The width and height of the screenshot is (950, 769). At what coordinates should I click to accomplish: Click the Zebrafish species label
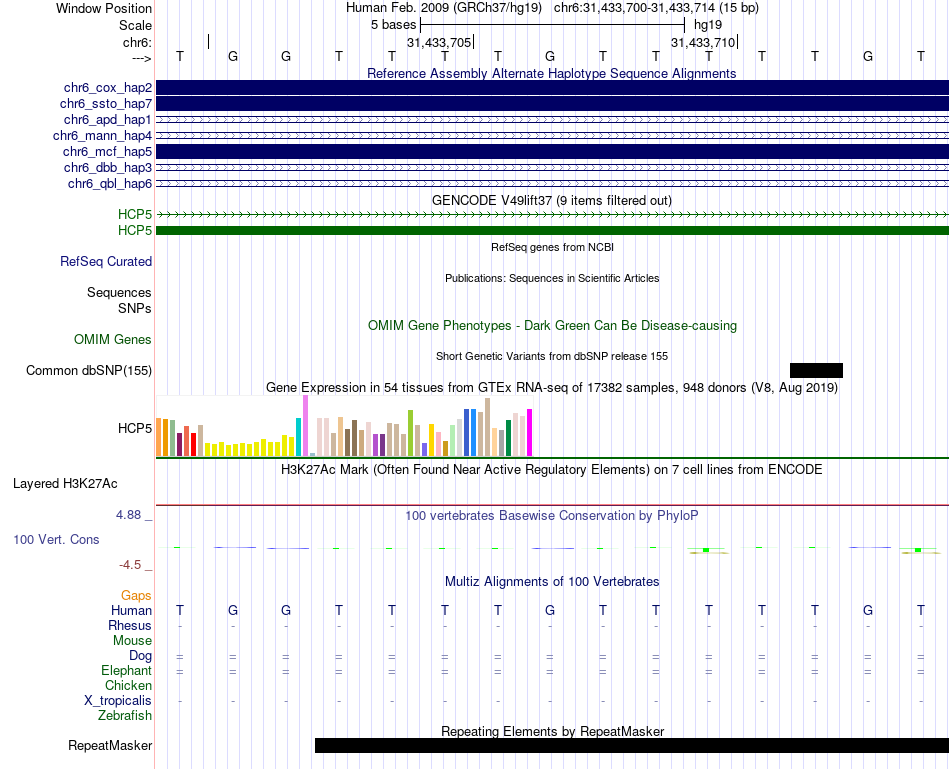click(125, 716)
